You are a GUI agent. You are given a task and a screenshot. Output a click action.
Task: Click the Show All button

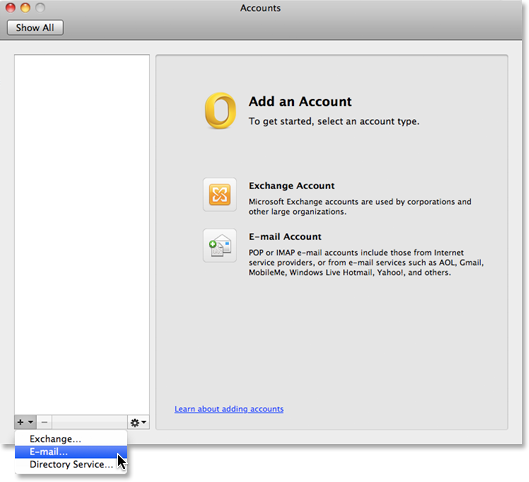[x=35, y=27]
